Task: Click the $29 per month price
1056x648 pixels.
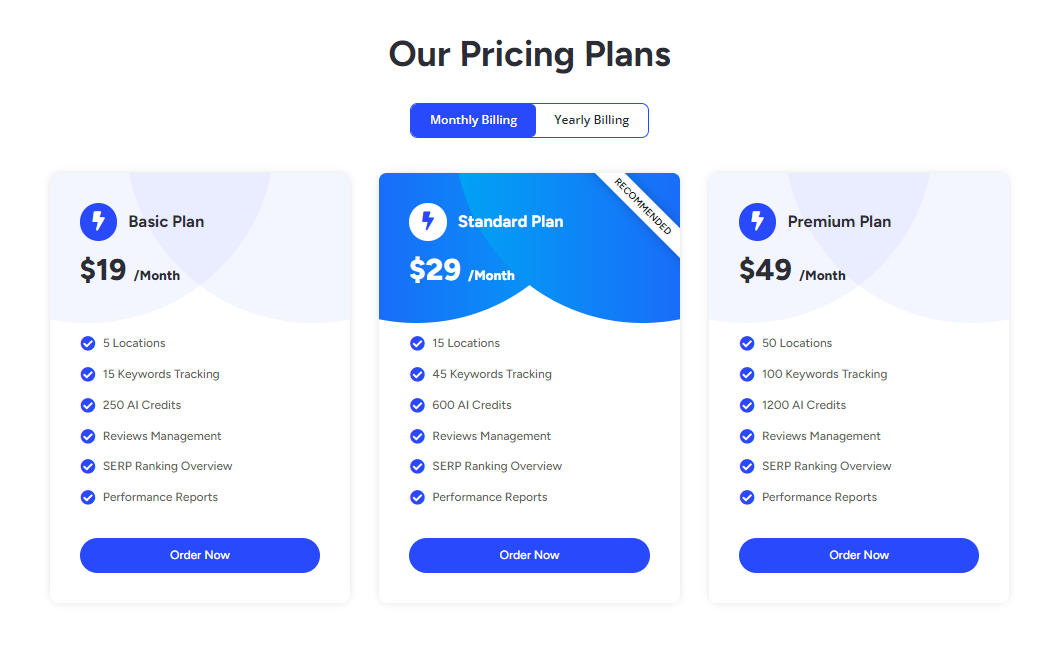Action: tap(461, 271)
